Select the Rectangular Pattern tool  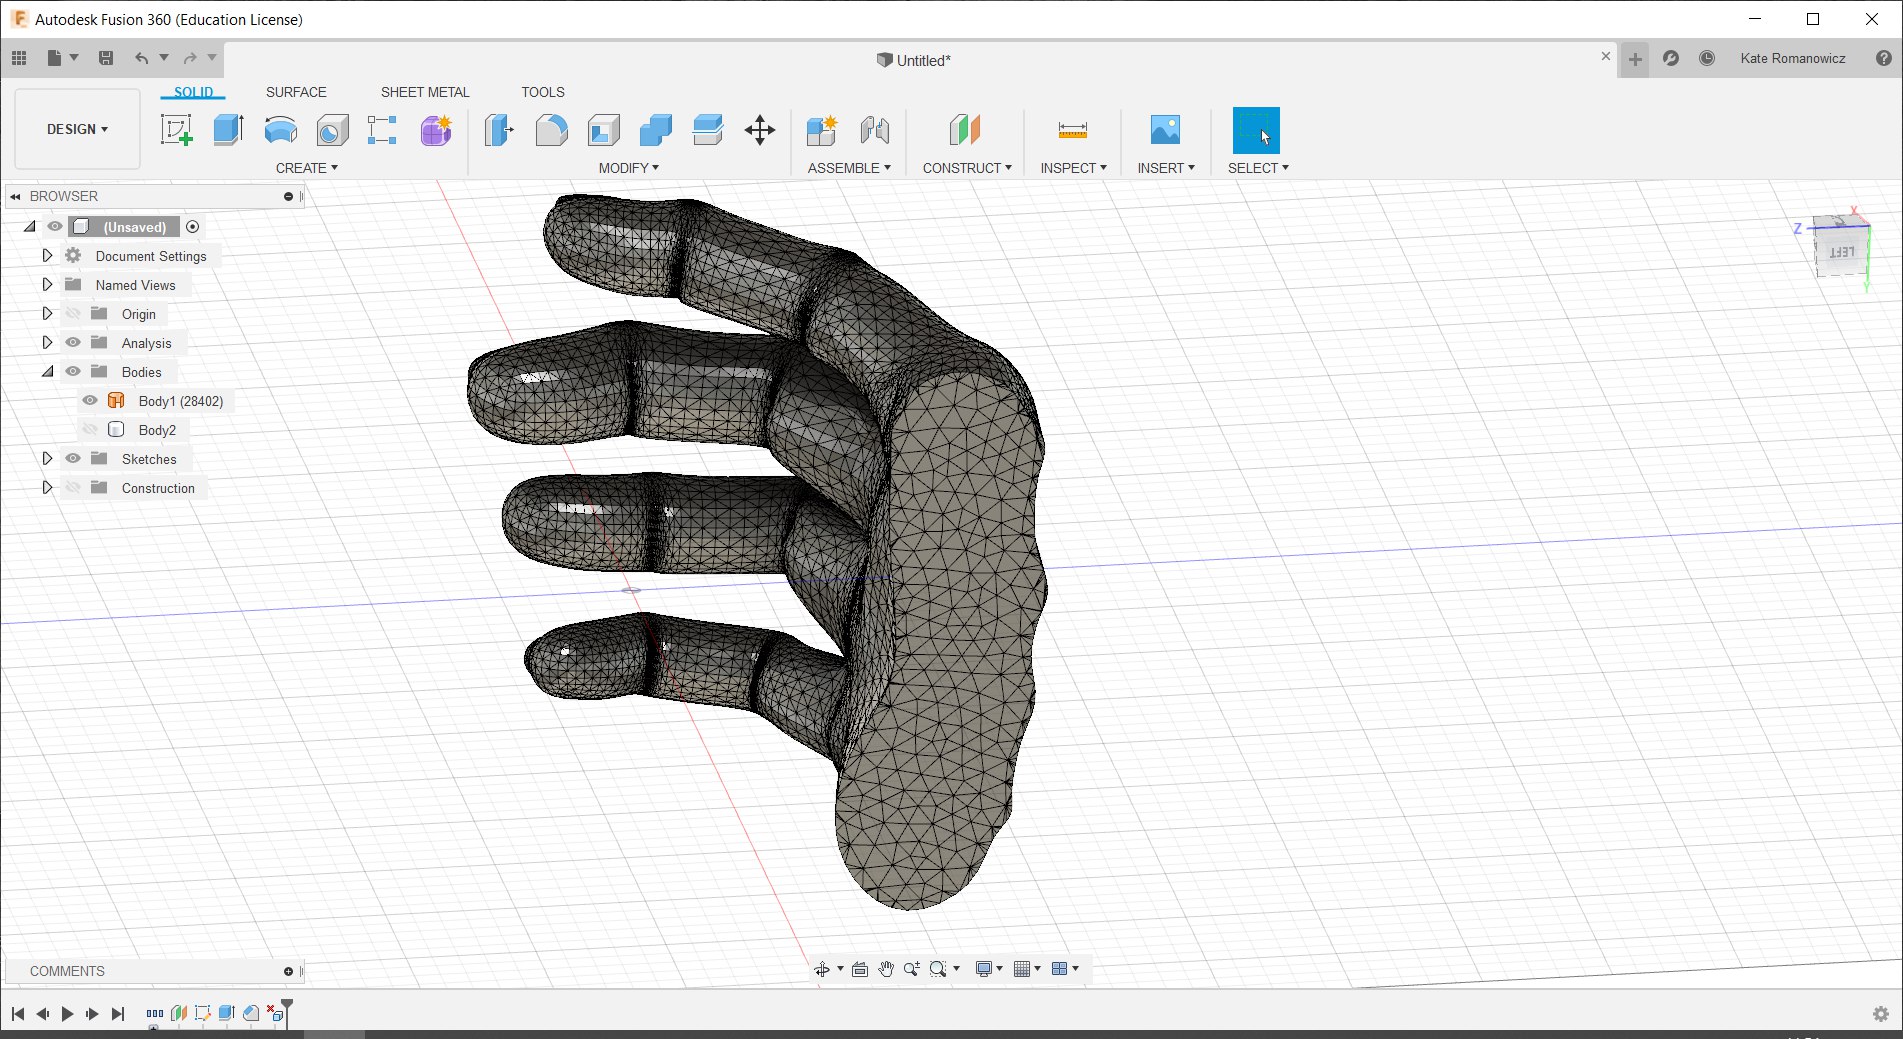point(383,130)
